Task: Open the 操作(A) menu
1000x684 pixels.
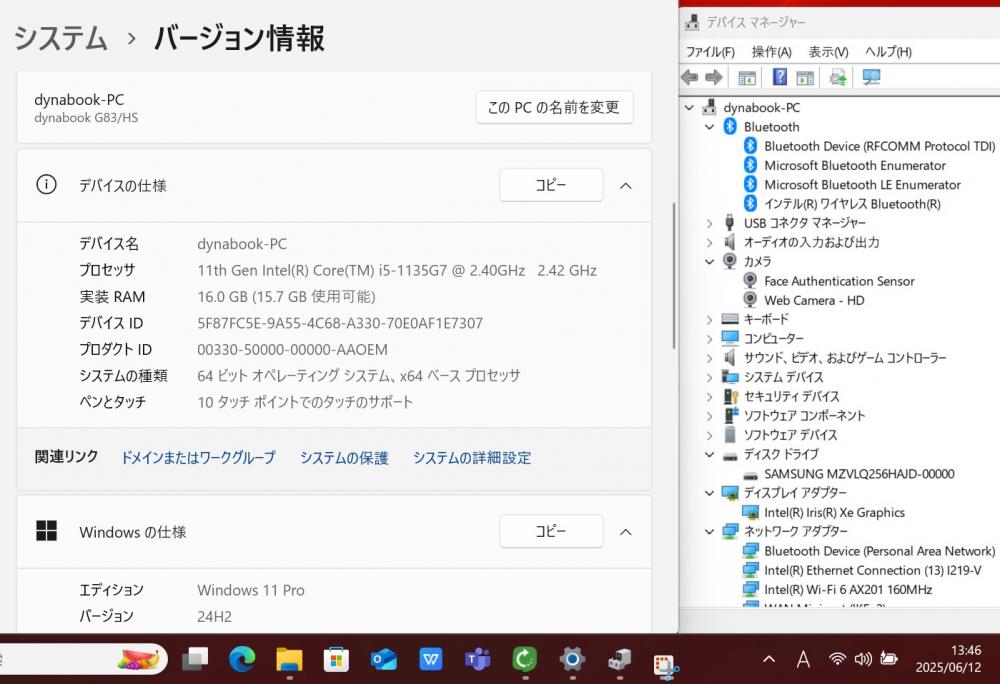Action: pyautogui.click(x=772, y=52)
